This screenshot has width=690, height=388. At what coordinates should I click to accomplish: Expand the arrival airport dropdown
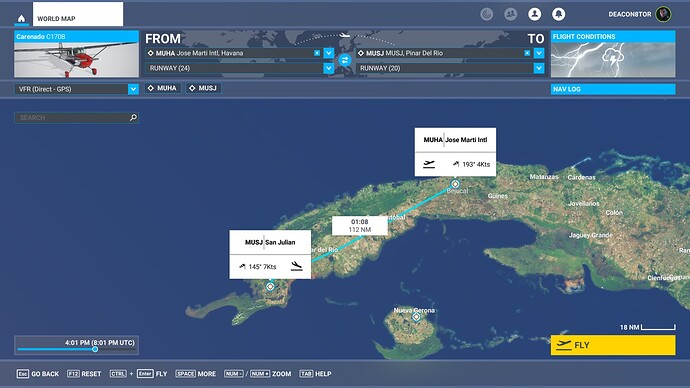click(x=539, y=53)
